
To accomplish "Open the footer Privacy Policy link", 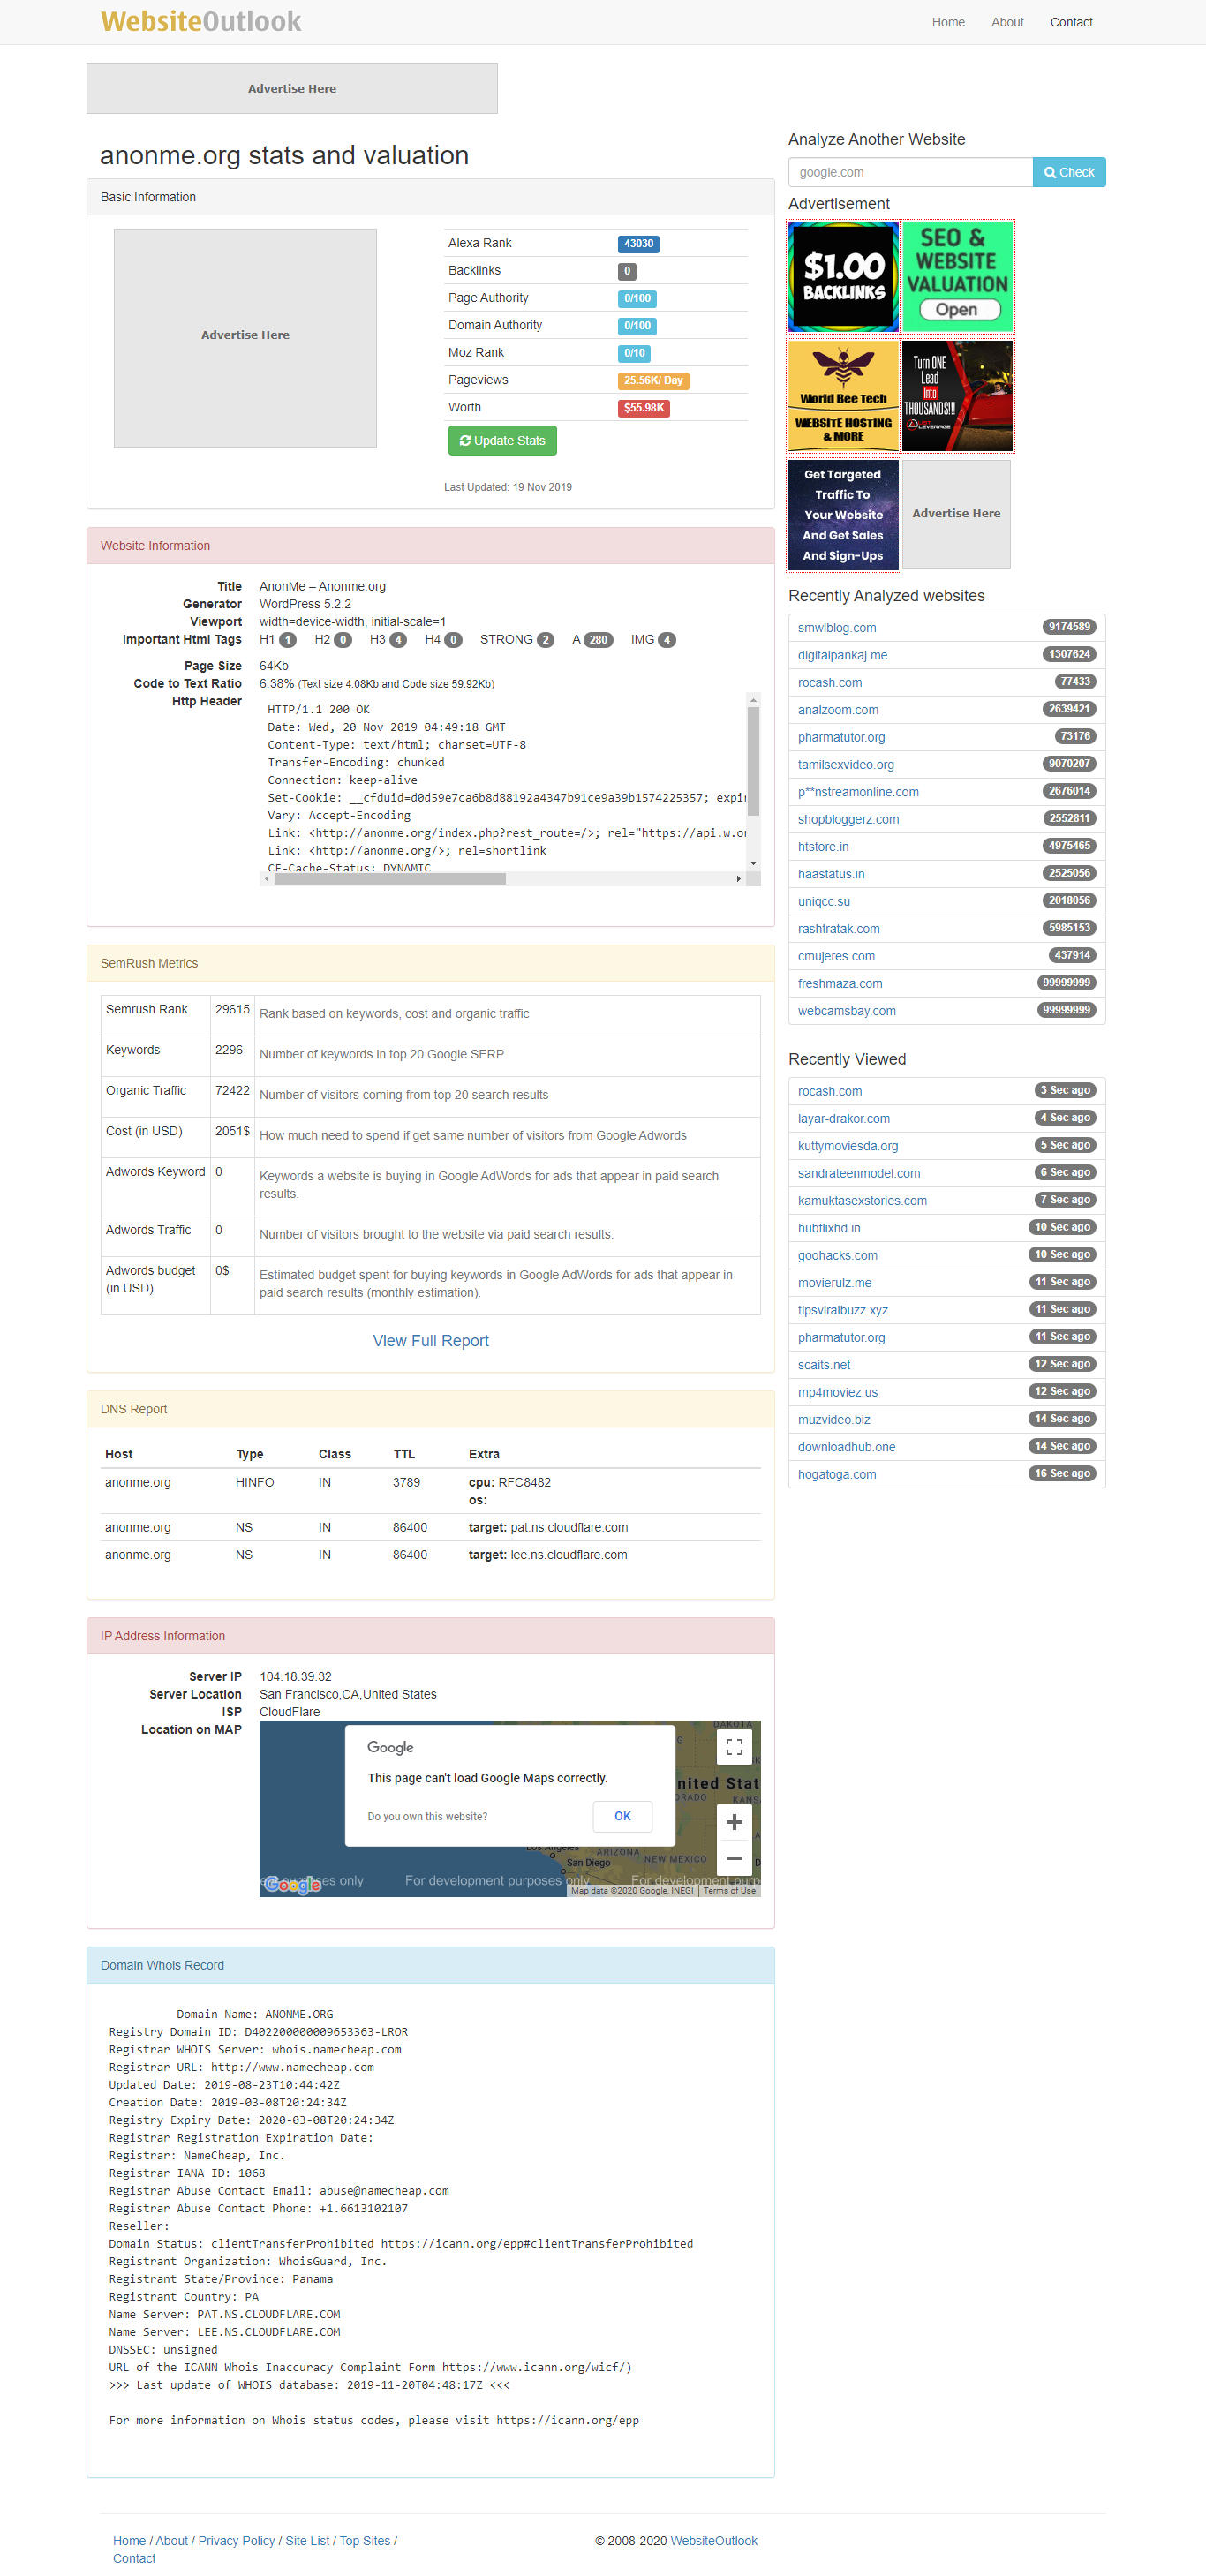I will [x=236, y=2540].
